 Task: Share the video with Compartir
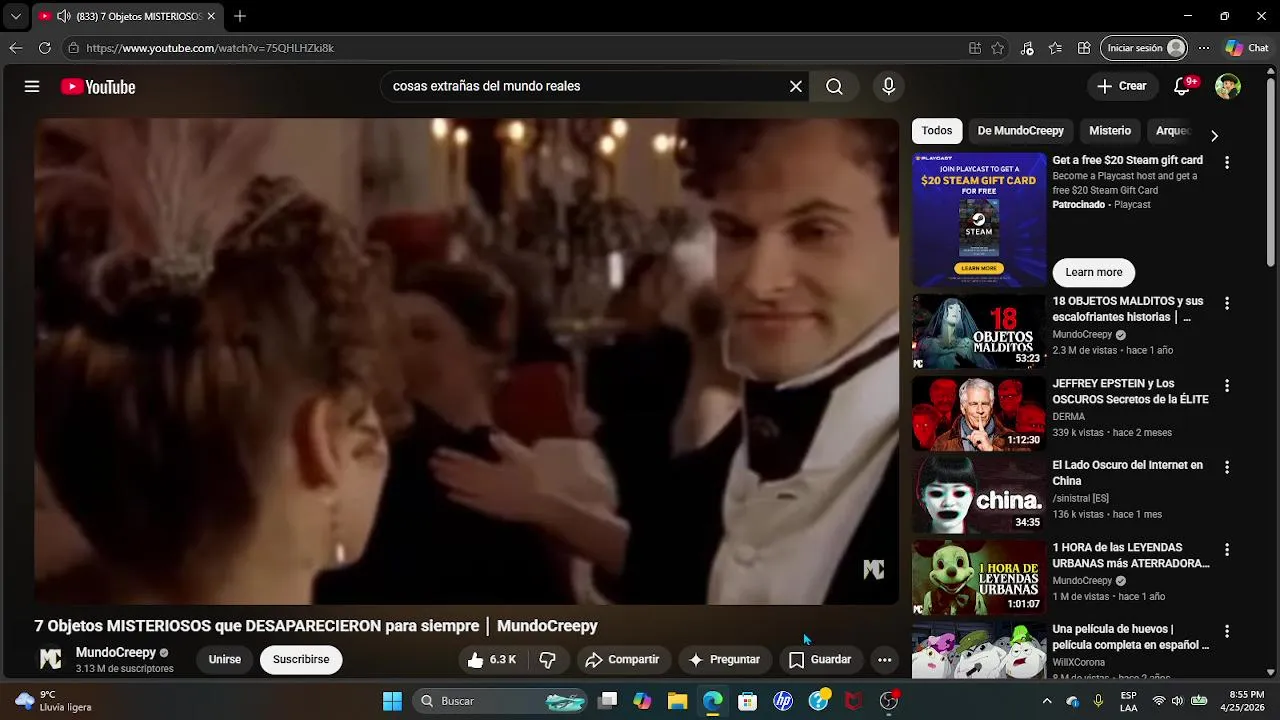pyautogui.click(x=622, y=660)
